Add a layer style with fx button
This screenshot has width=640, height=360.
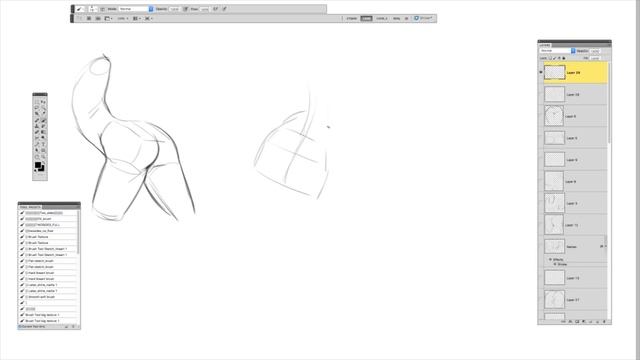click(570, 322)
